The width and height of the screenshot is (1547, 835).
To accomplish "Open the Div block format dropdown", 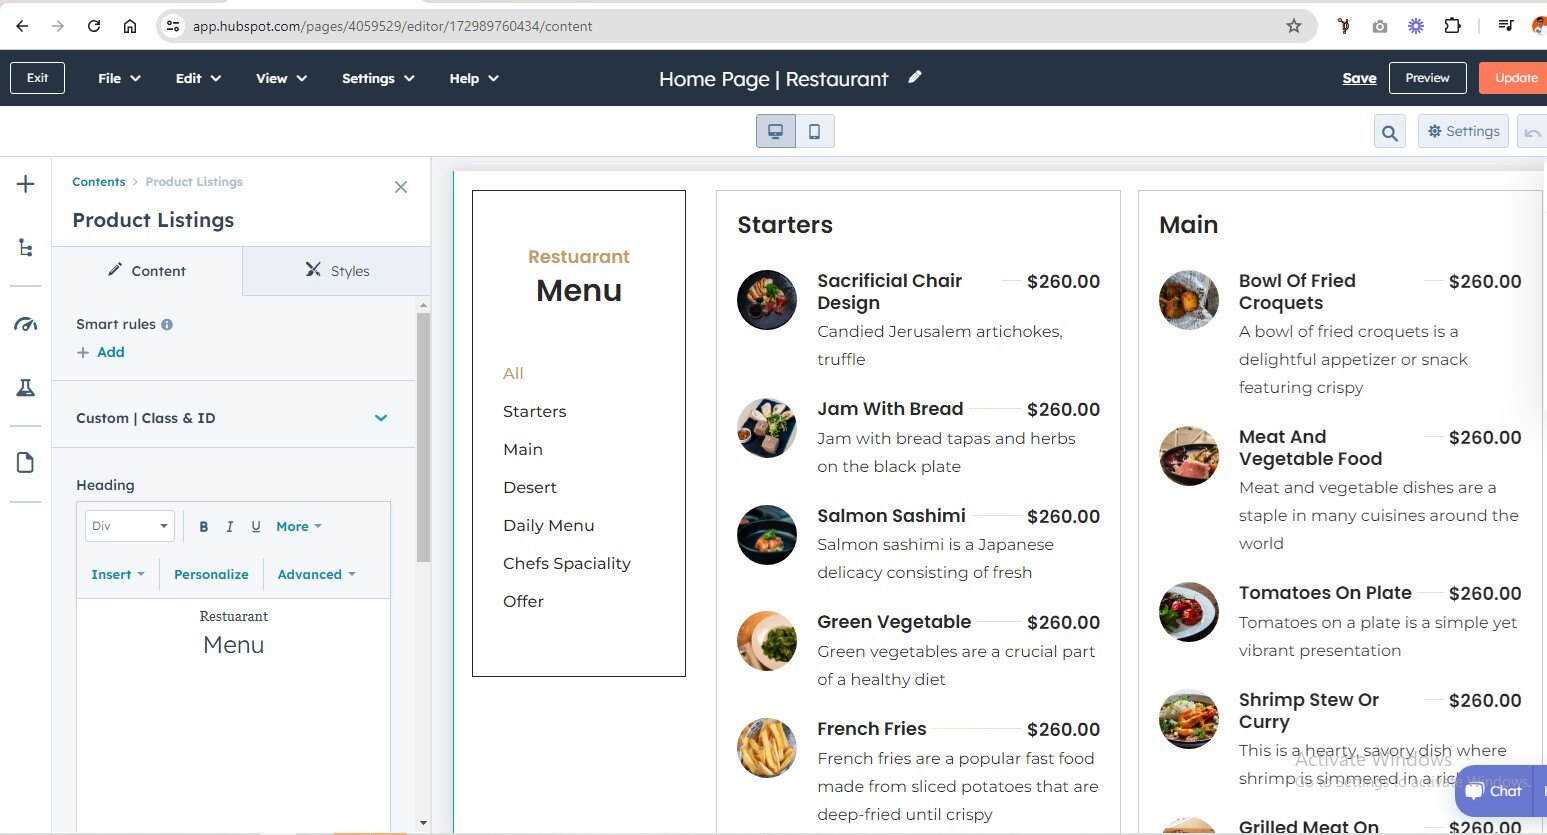I will point(130,526).
